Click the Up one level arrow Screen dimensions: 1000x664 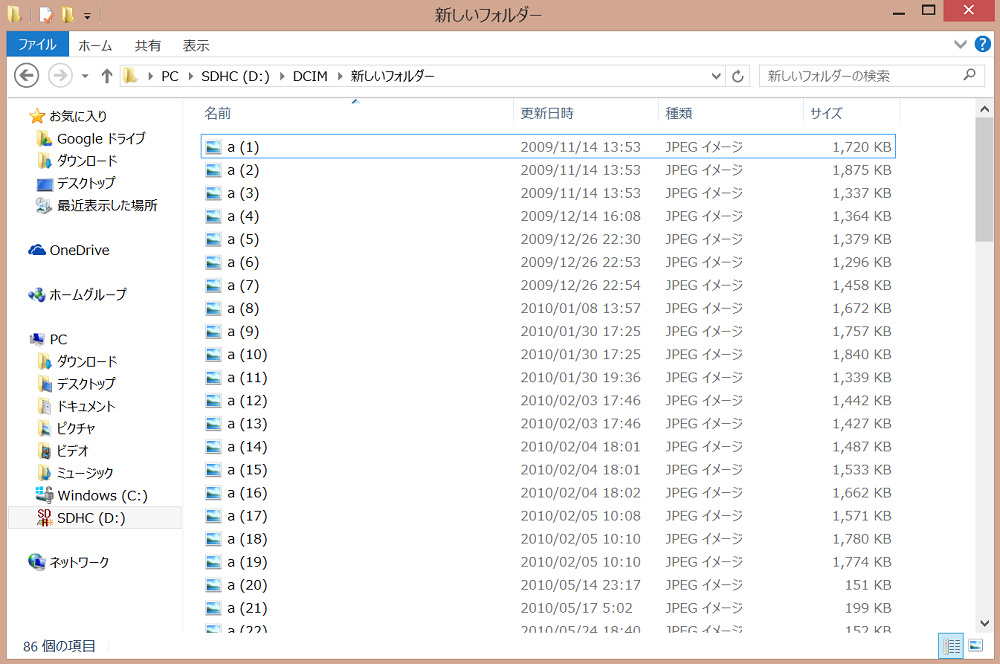(x=107, y=76)
